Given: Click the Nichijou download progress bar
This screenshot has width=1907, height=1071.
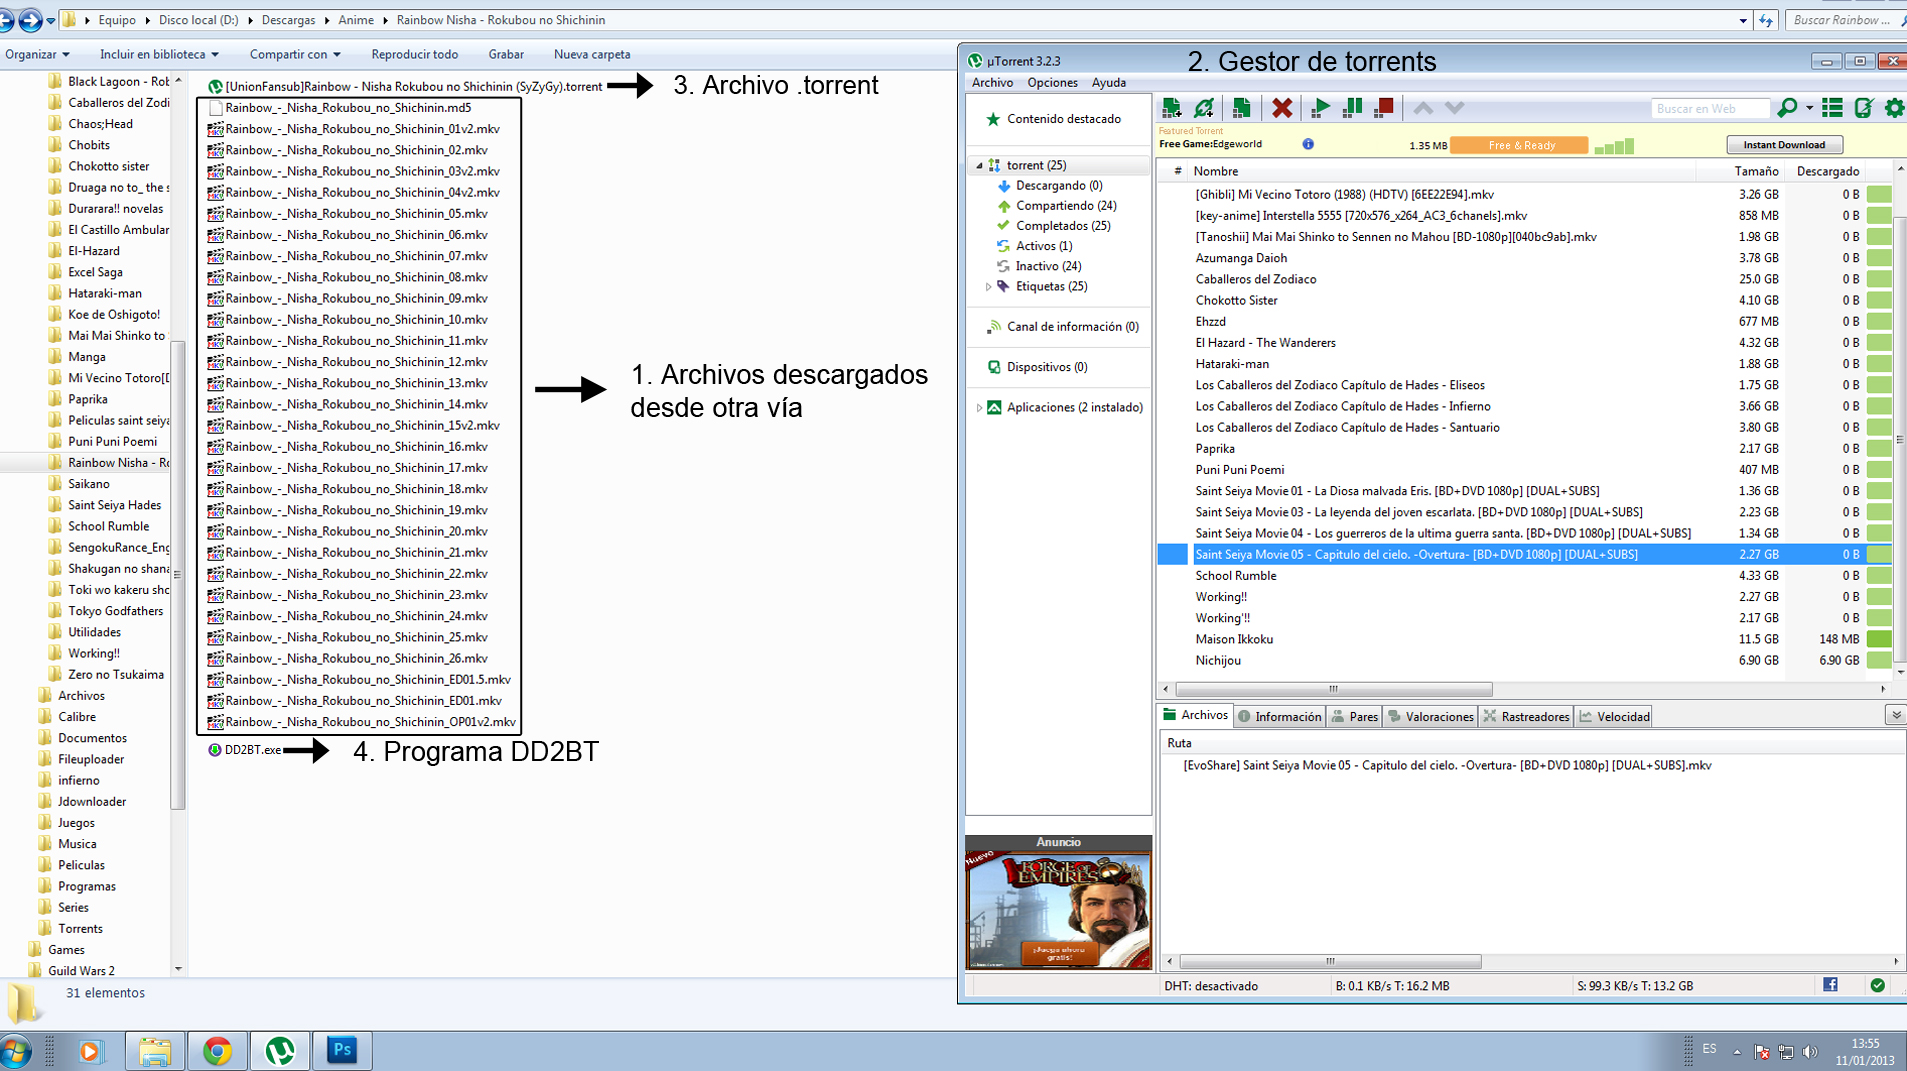Looking at the screenshot, I should point(1881,660).
